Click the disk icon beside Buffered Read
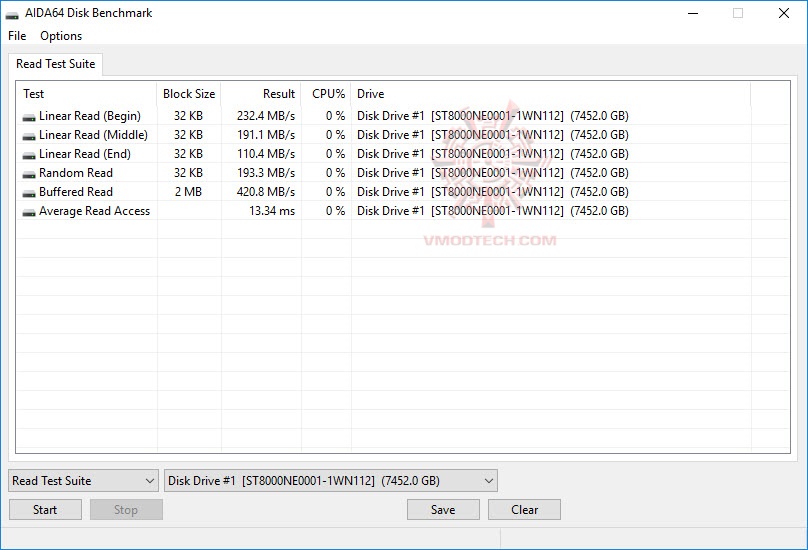 click(29, 193)
